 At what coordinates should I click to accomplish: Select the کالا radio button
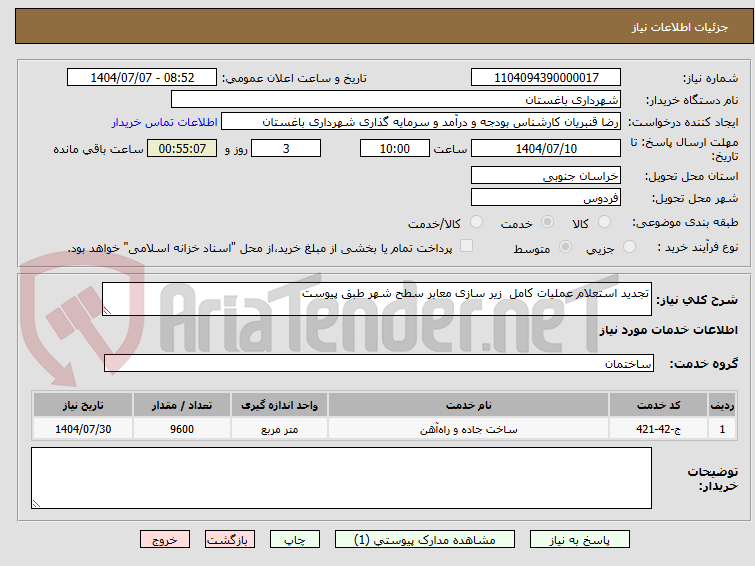(x=604, y=222)
